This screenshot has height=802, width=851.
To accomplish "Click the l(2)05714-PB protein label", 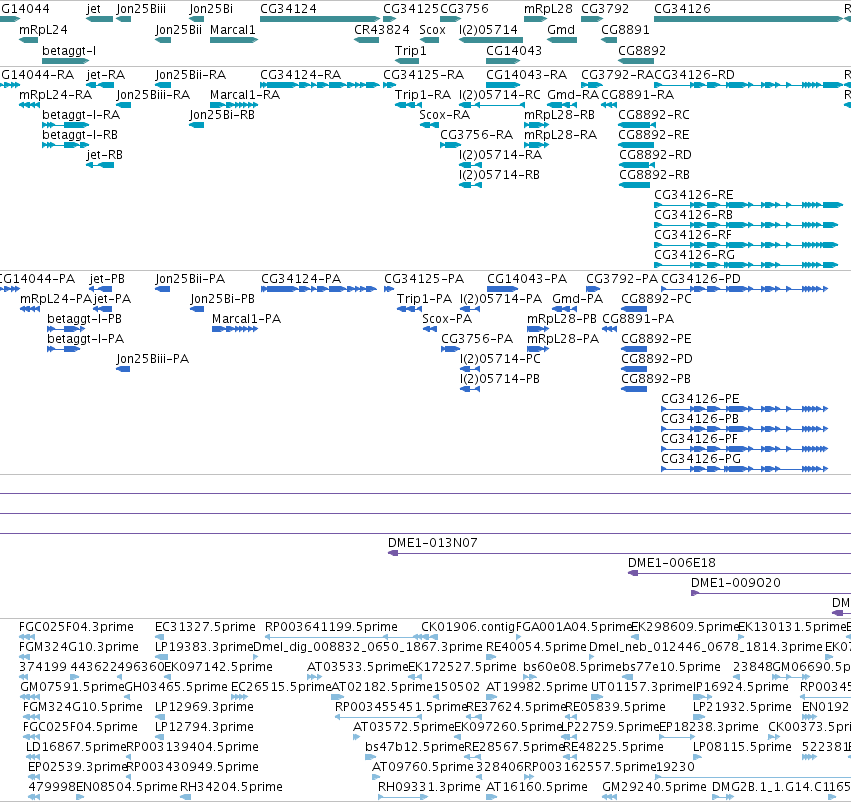I will pyautogui.click(x=500, y=379).
